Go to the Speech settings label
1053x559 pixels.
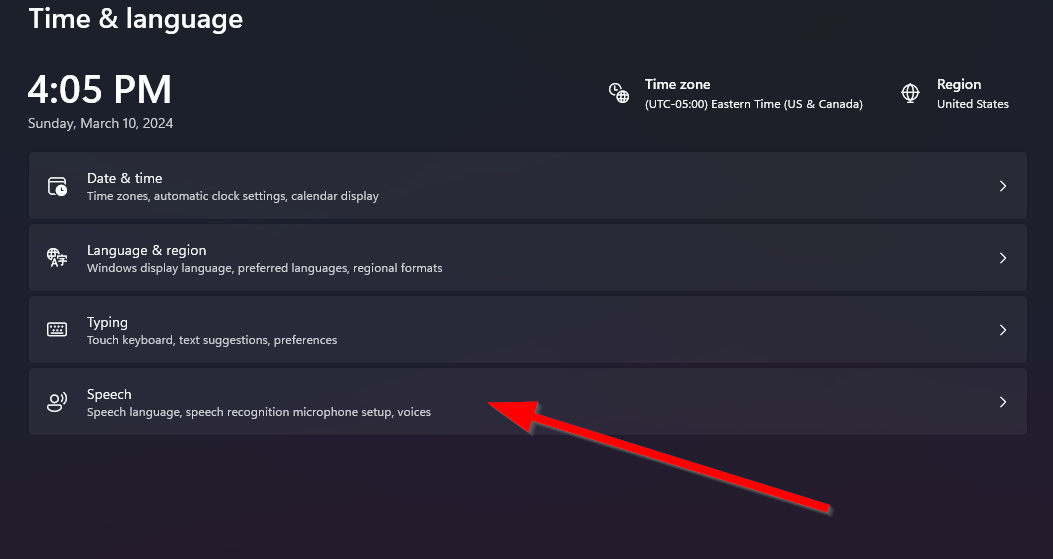pos(109,394)
